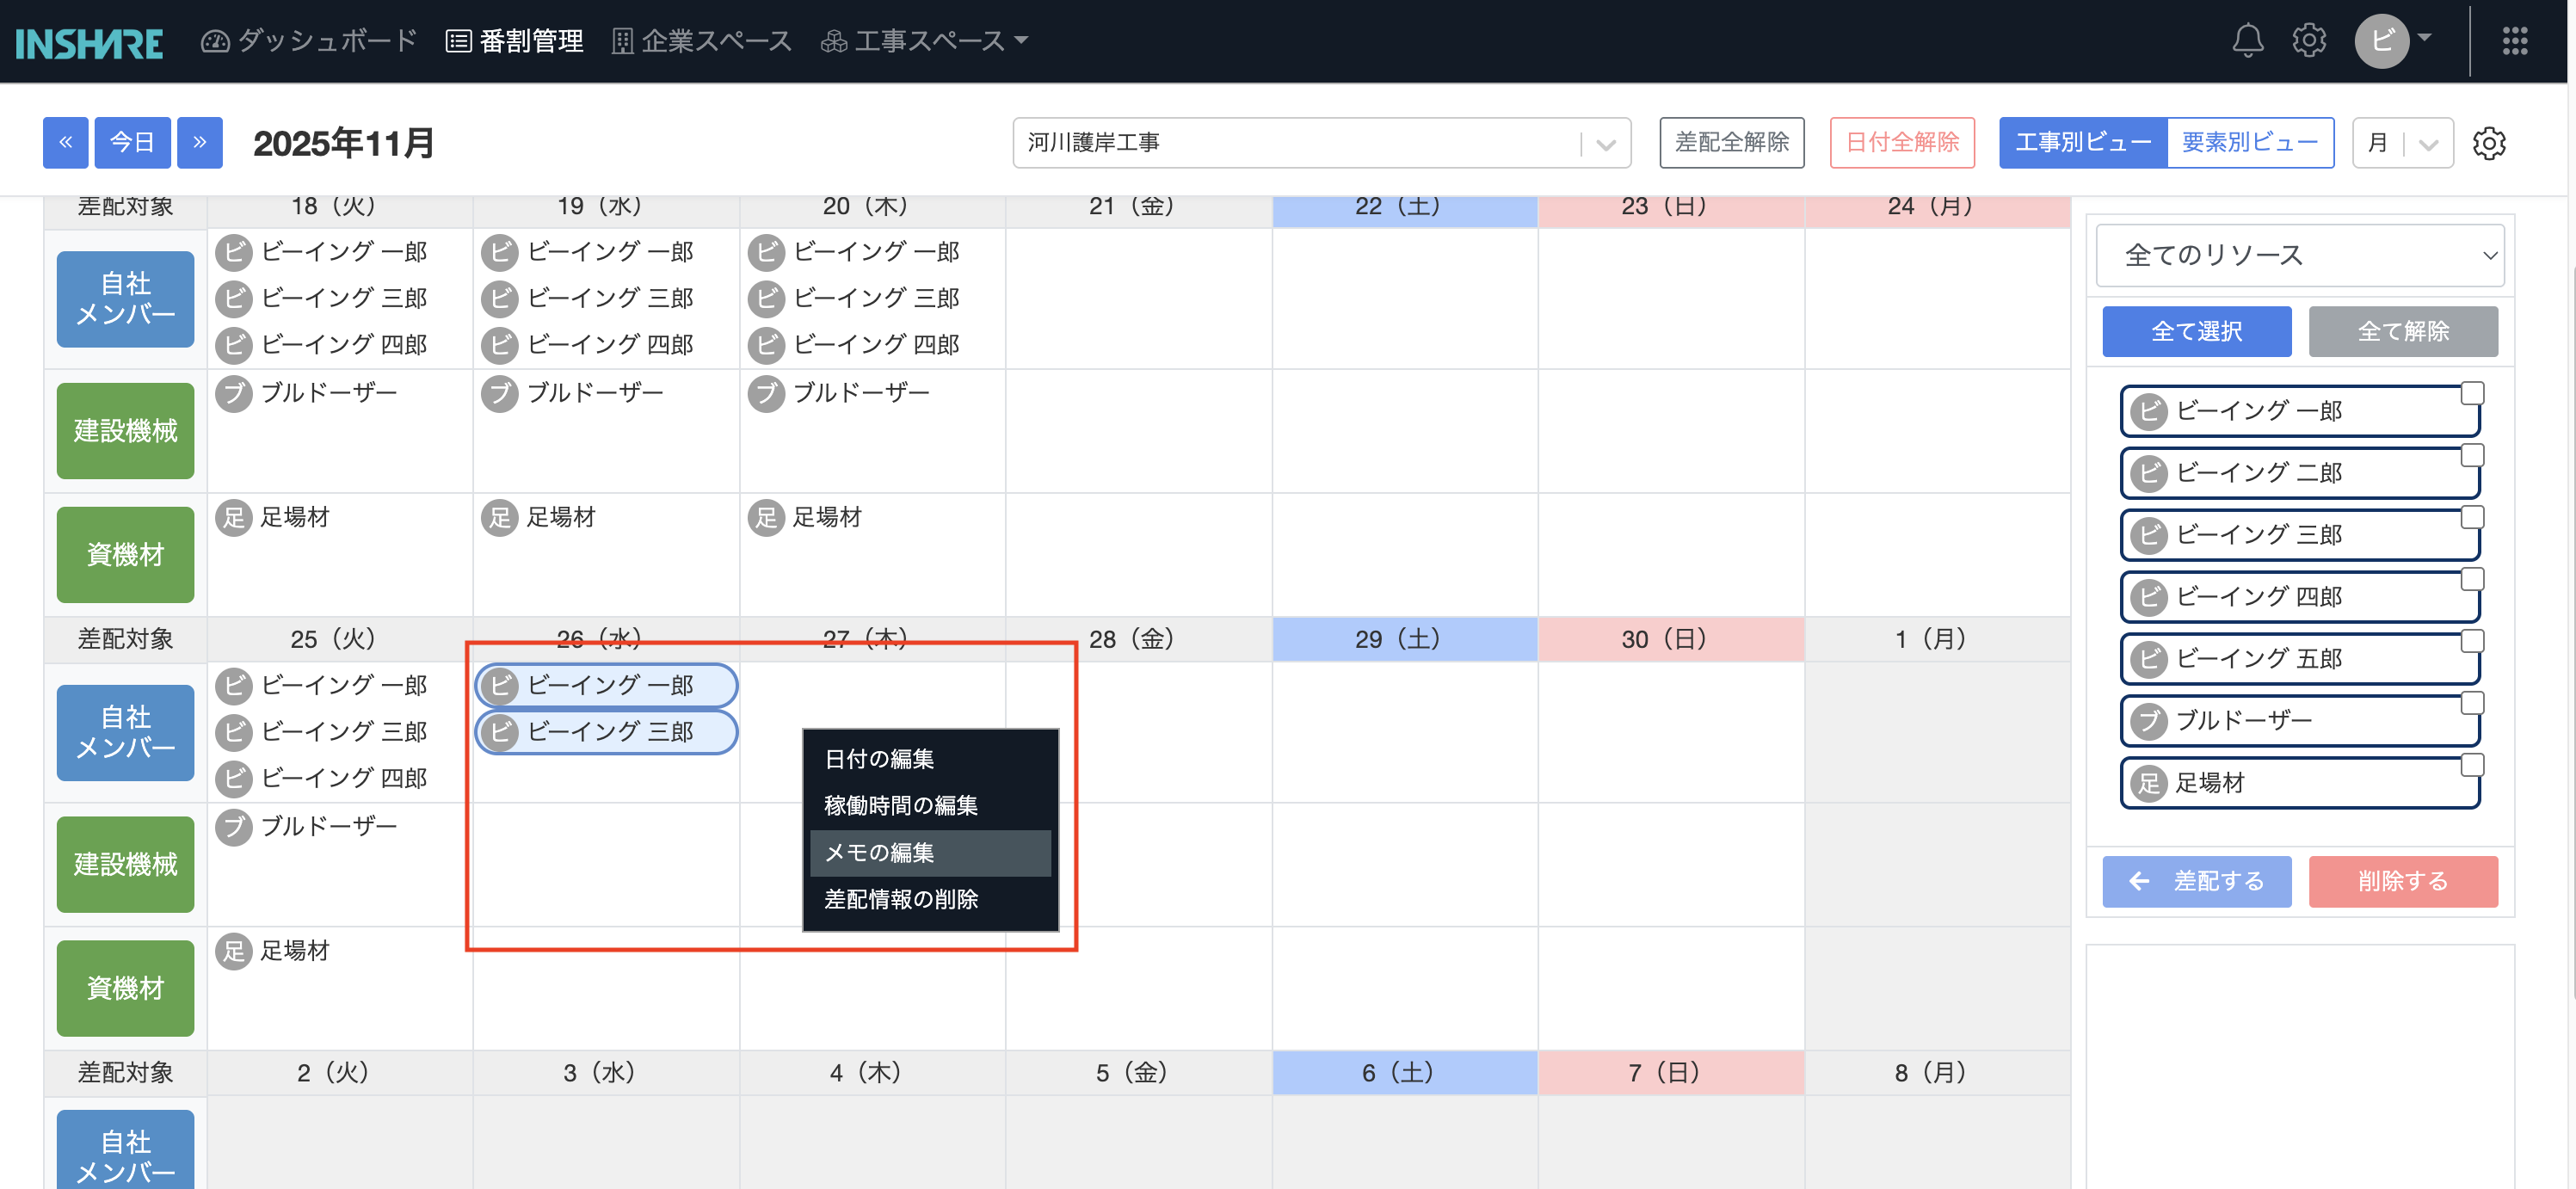Select メモの編集 in context menu

930,853
